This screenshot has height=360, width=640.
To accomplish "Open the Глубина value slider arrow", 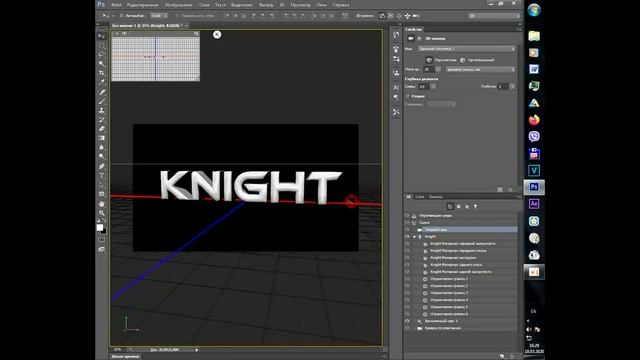I will point(512,87).
